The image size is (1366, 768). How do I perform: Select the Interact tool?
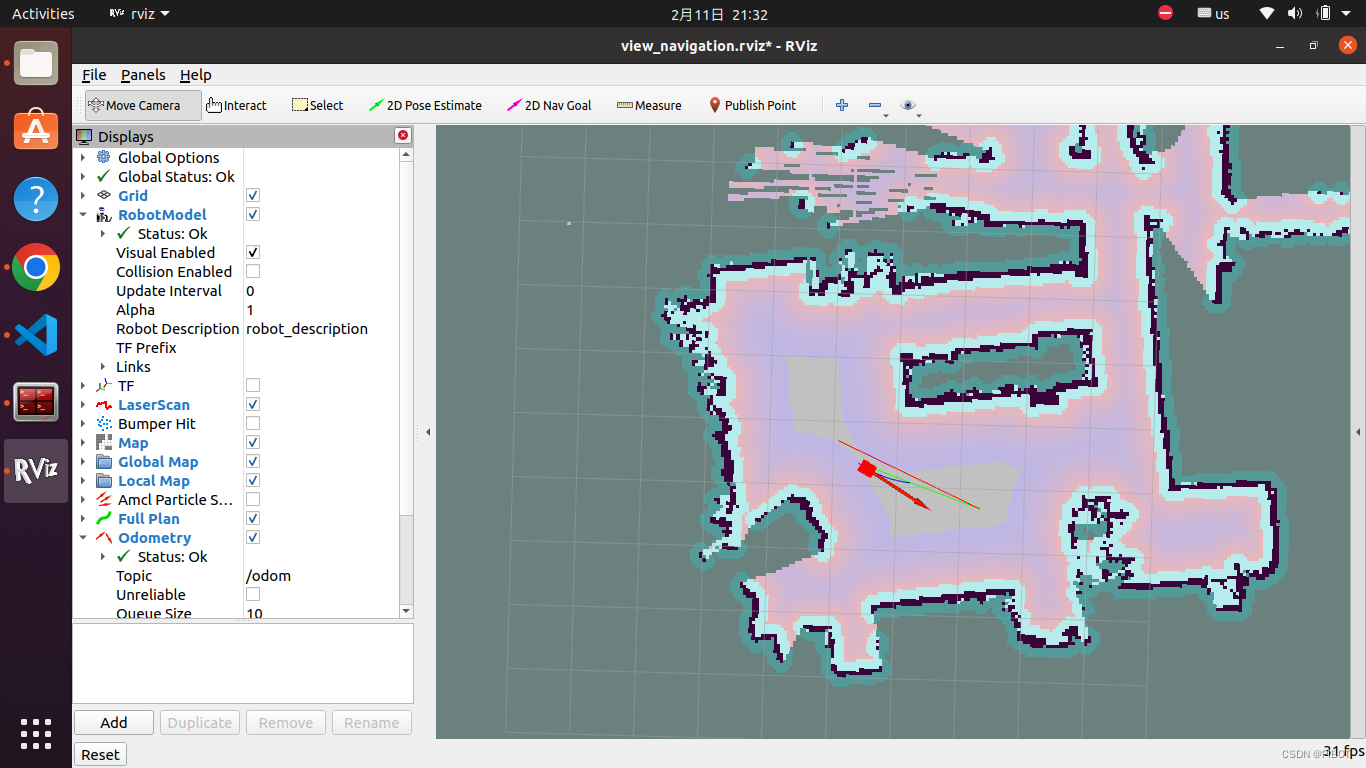pos(237,105)
